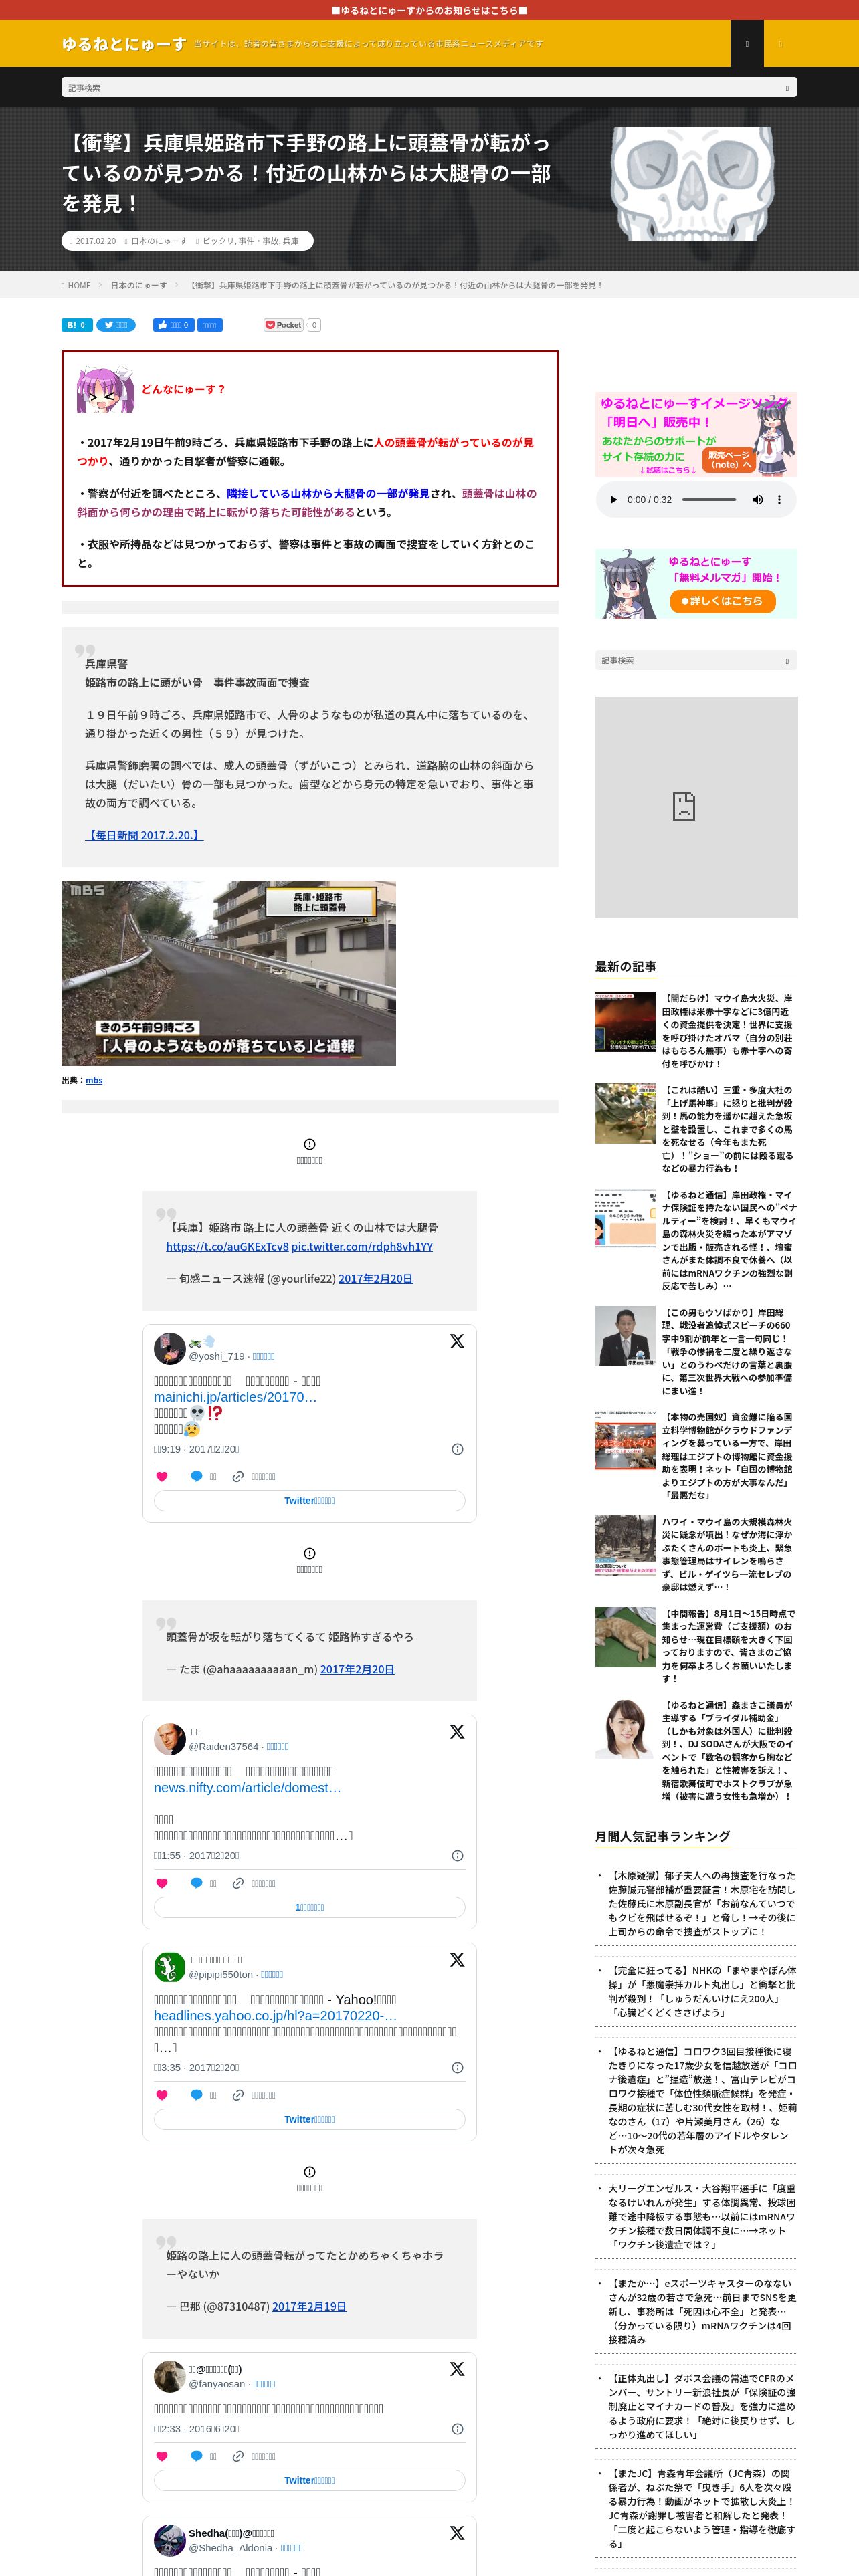Open the mbs source link
859x2576 pixels.
pyautogui.click(x=94, y=1080)
